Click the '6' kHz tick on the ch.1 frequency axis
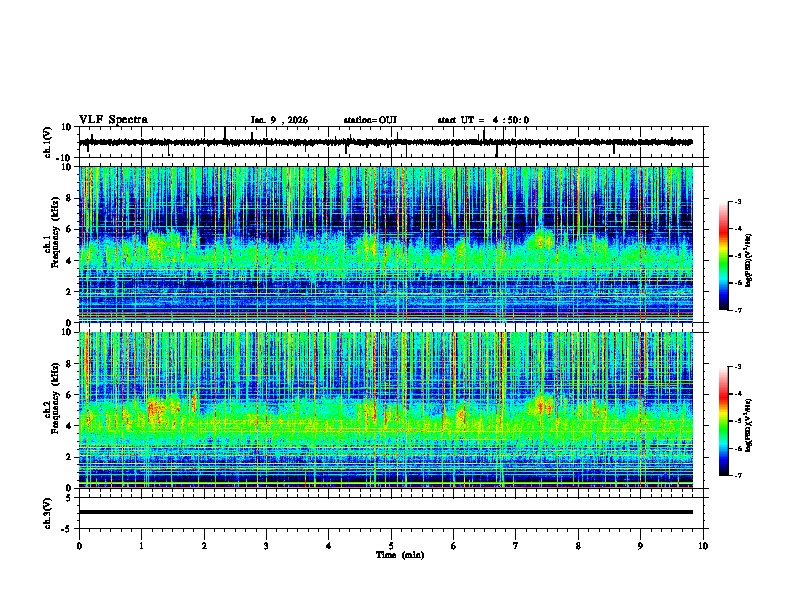 coord(69,229)
